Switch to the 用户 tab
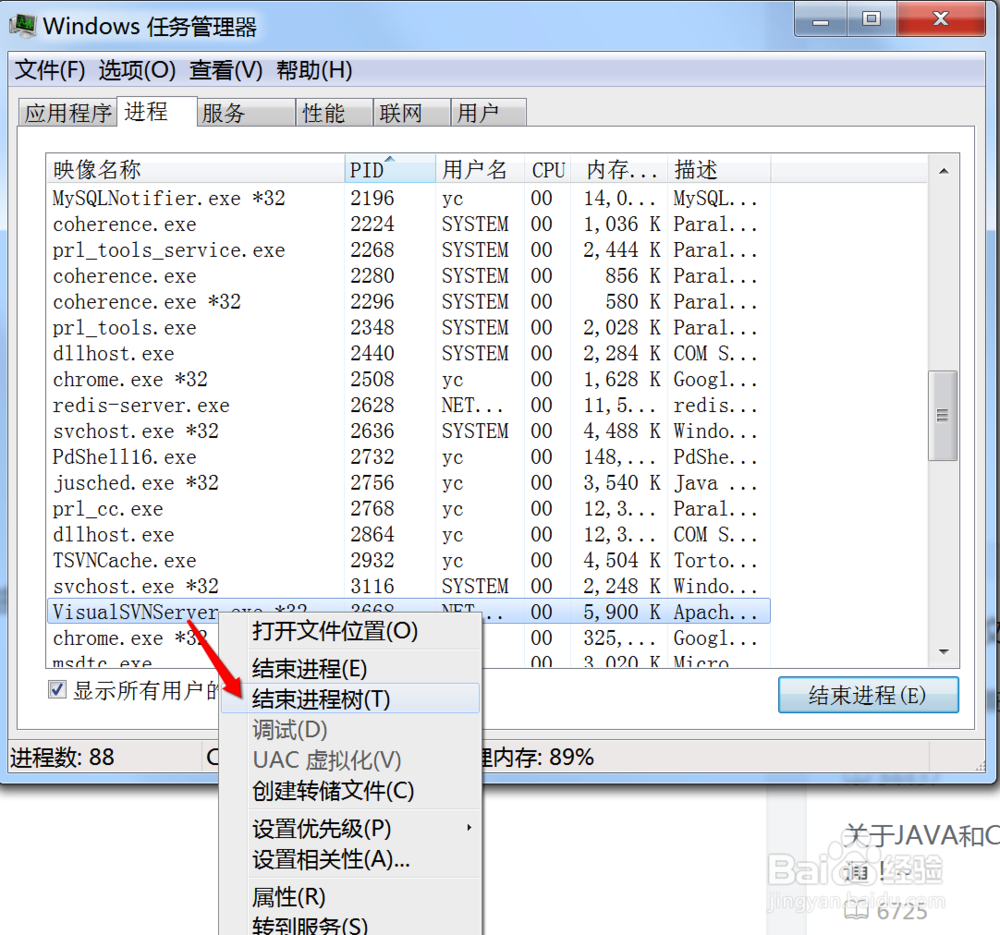This screenshot has width=1000, height=935. [489, 113]
